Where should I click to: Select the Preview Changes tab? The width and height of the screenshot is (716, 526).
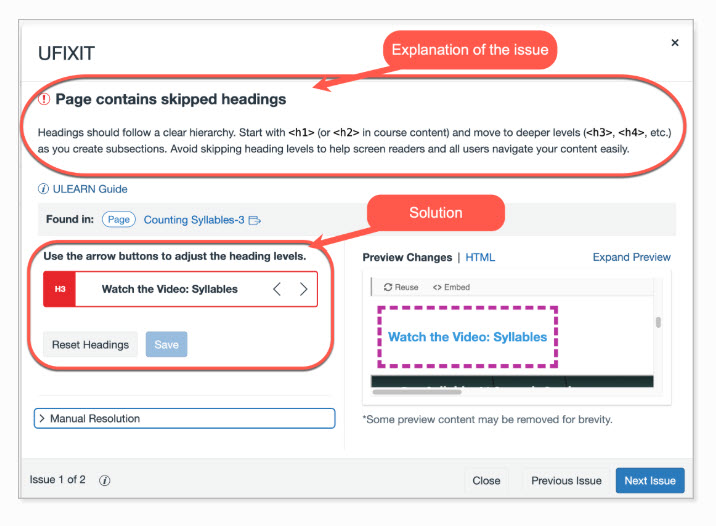click(x=407, y=258)
